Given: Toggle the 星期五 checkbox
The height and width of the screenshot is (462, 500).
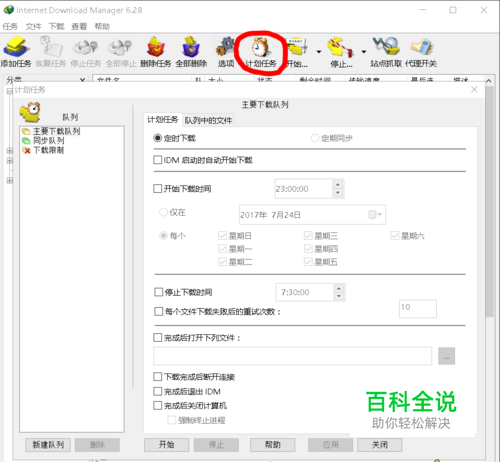Looking at the screenshot, I should coord(308,262).
